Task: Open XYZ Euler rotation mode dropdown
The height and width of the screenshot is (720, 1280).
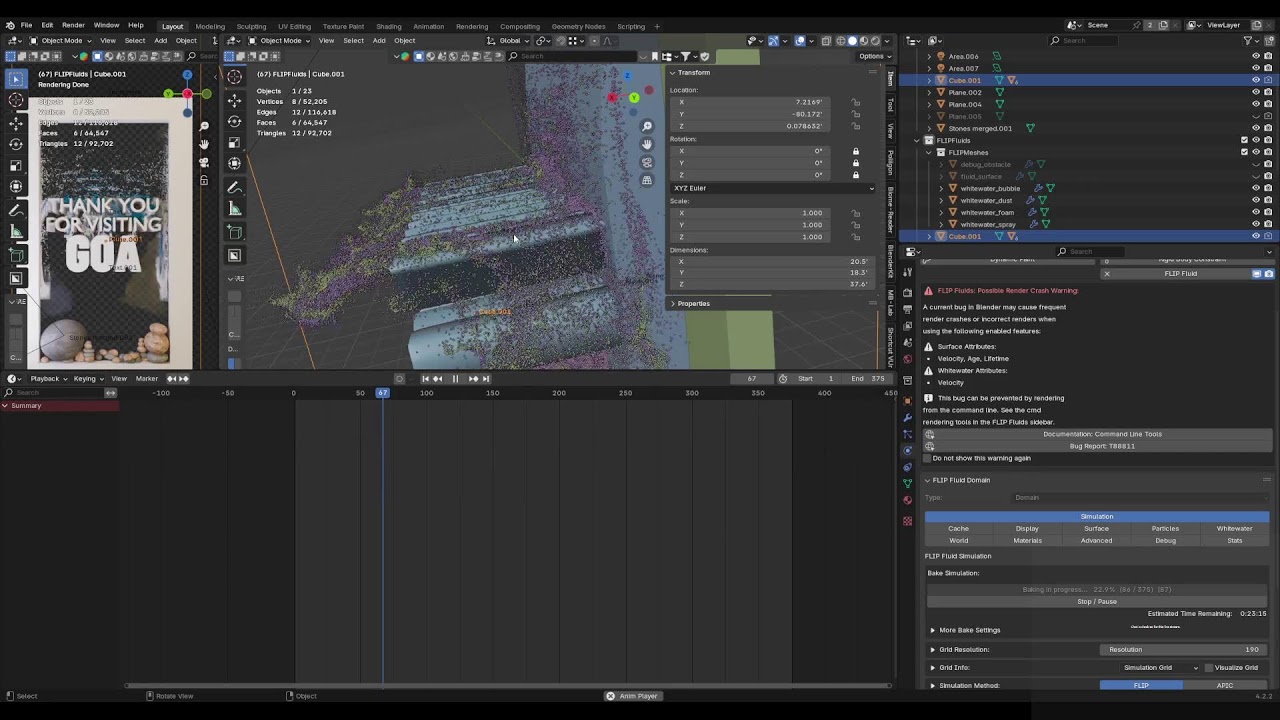Action: [x=773, y=188]
